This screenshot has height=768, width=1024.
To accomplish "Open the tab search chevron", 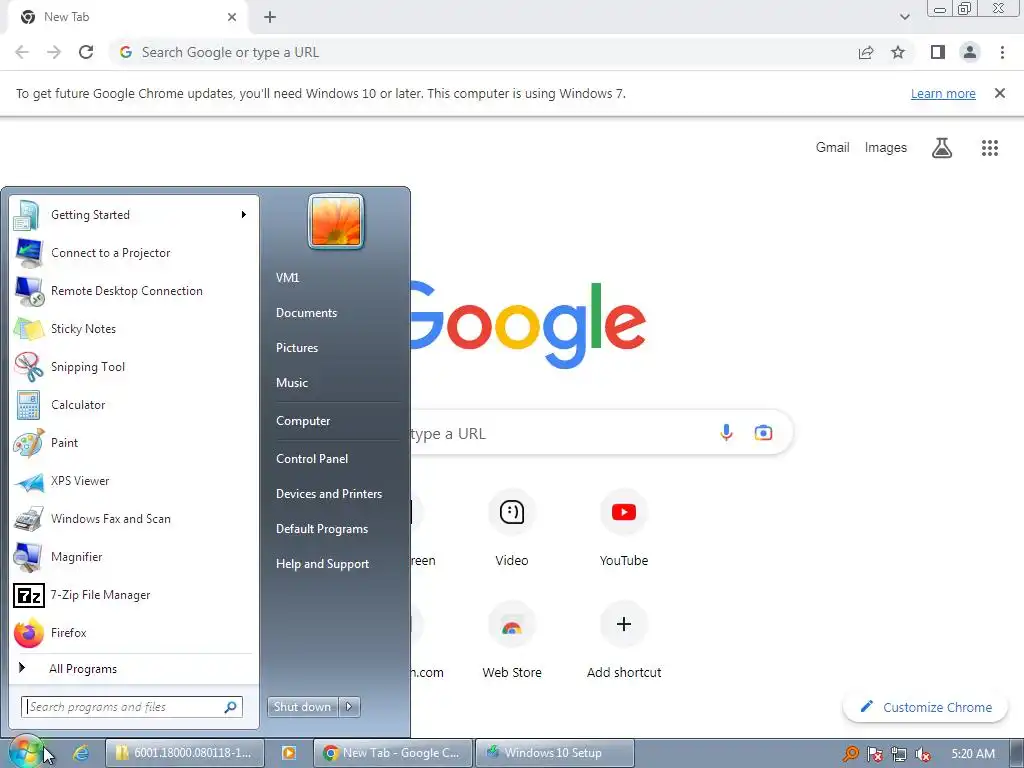I will [x=904, y=17].
